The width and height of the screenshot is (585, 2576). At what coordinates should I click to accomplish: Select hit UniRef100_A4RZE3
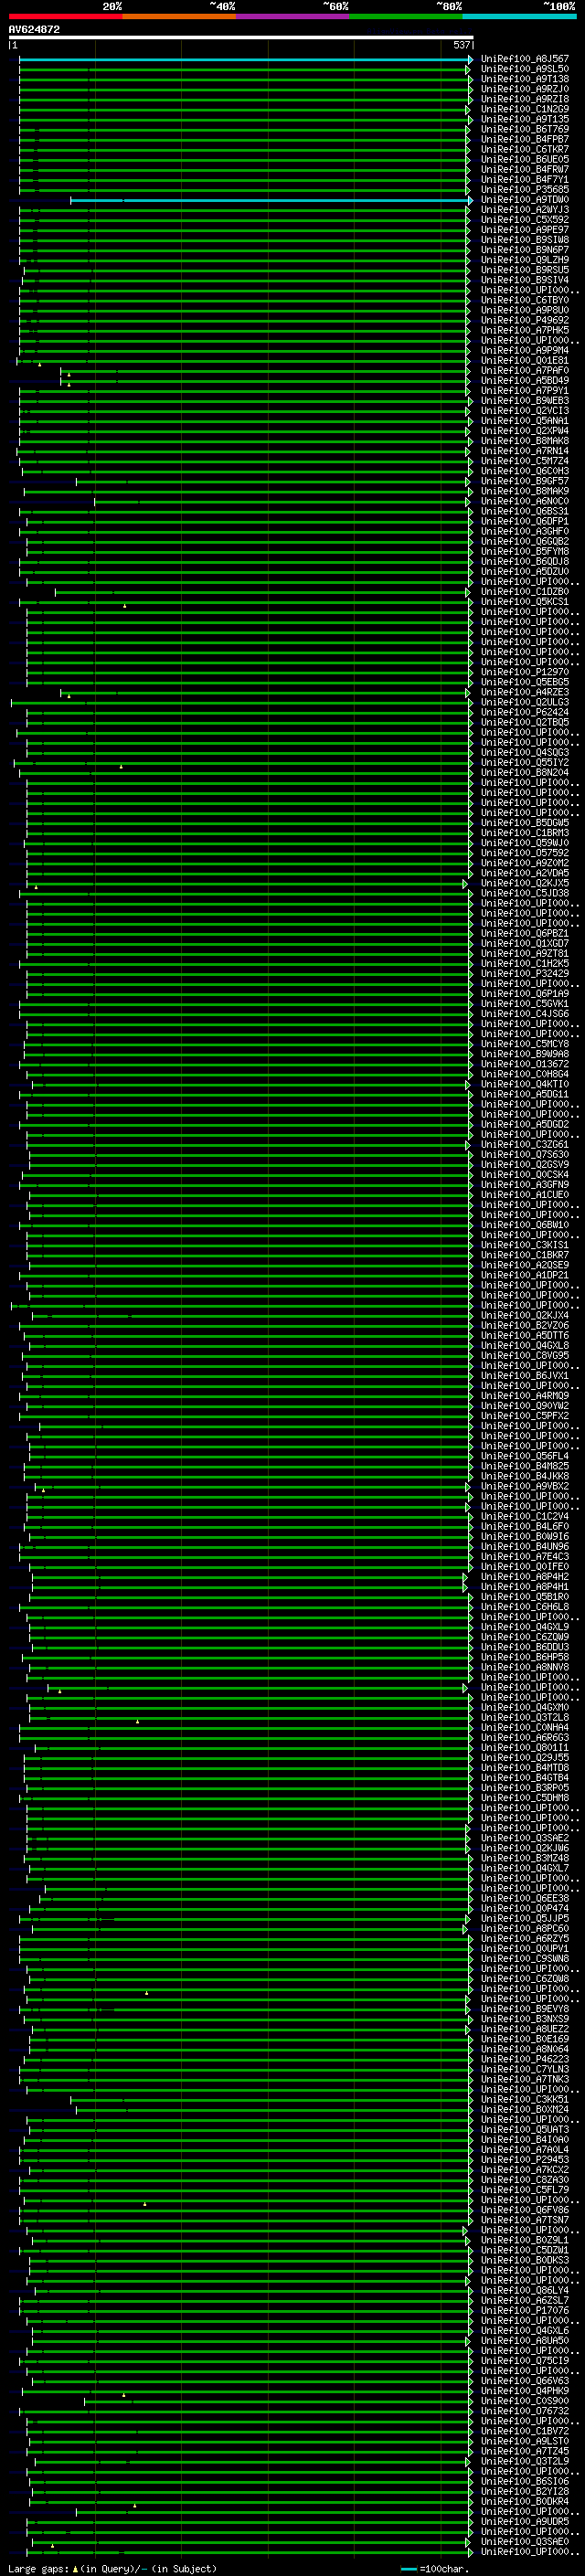(525, 692)
